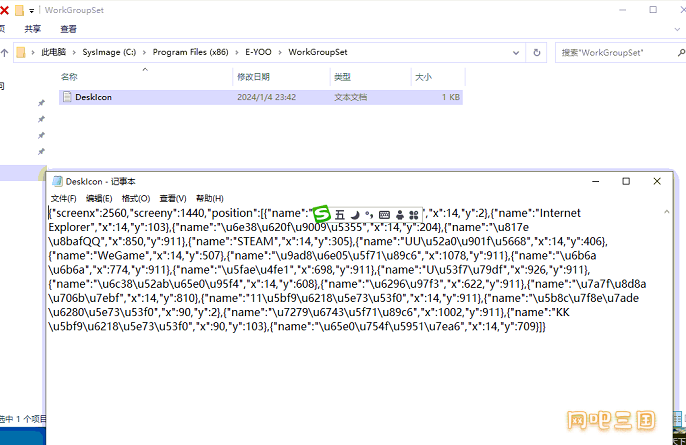Image resolution: width=686 pixels, height=445 pixels.
Task: Toggle the punctuation icon on IME bar
Action: 369,215
